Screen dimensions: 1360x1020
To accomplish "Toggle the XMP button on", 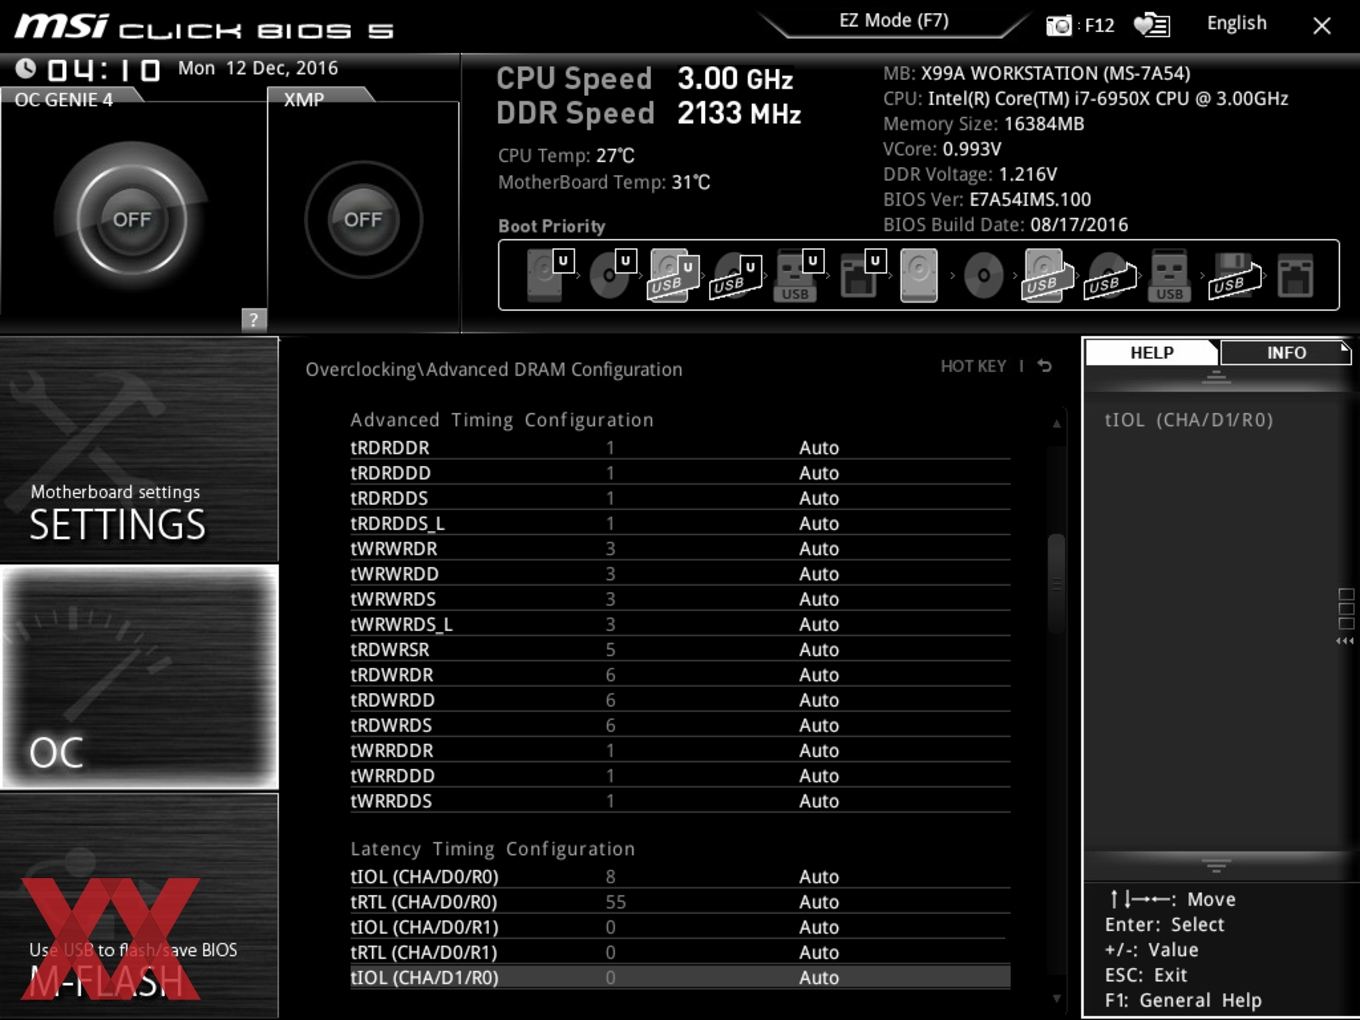I will pyautogui.click(x=363, y=219).
